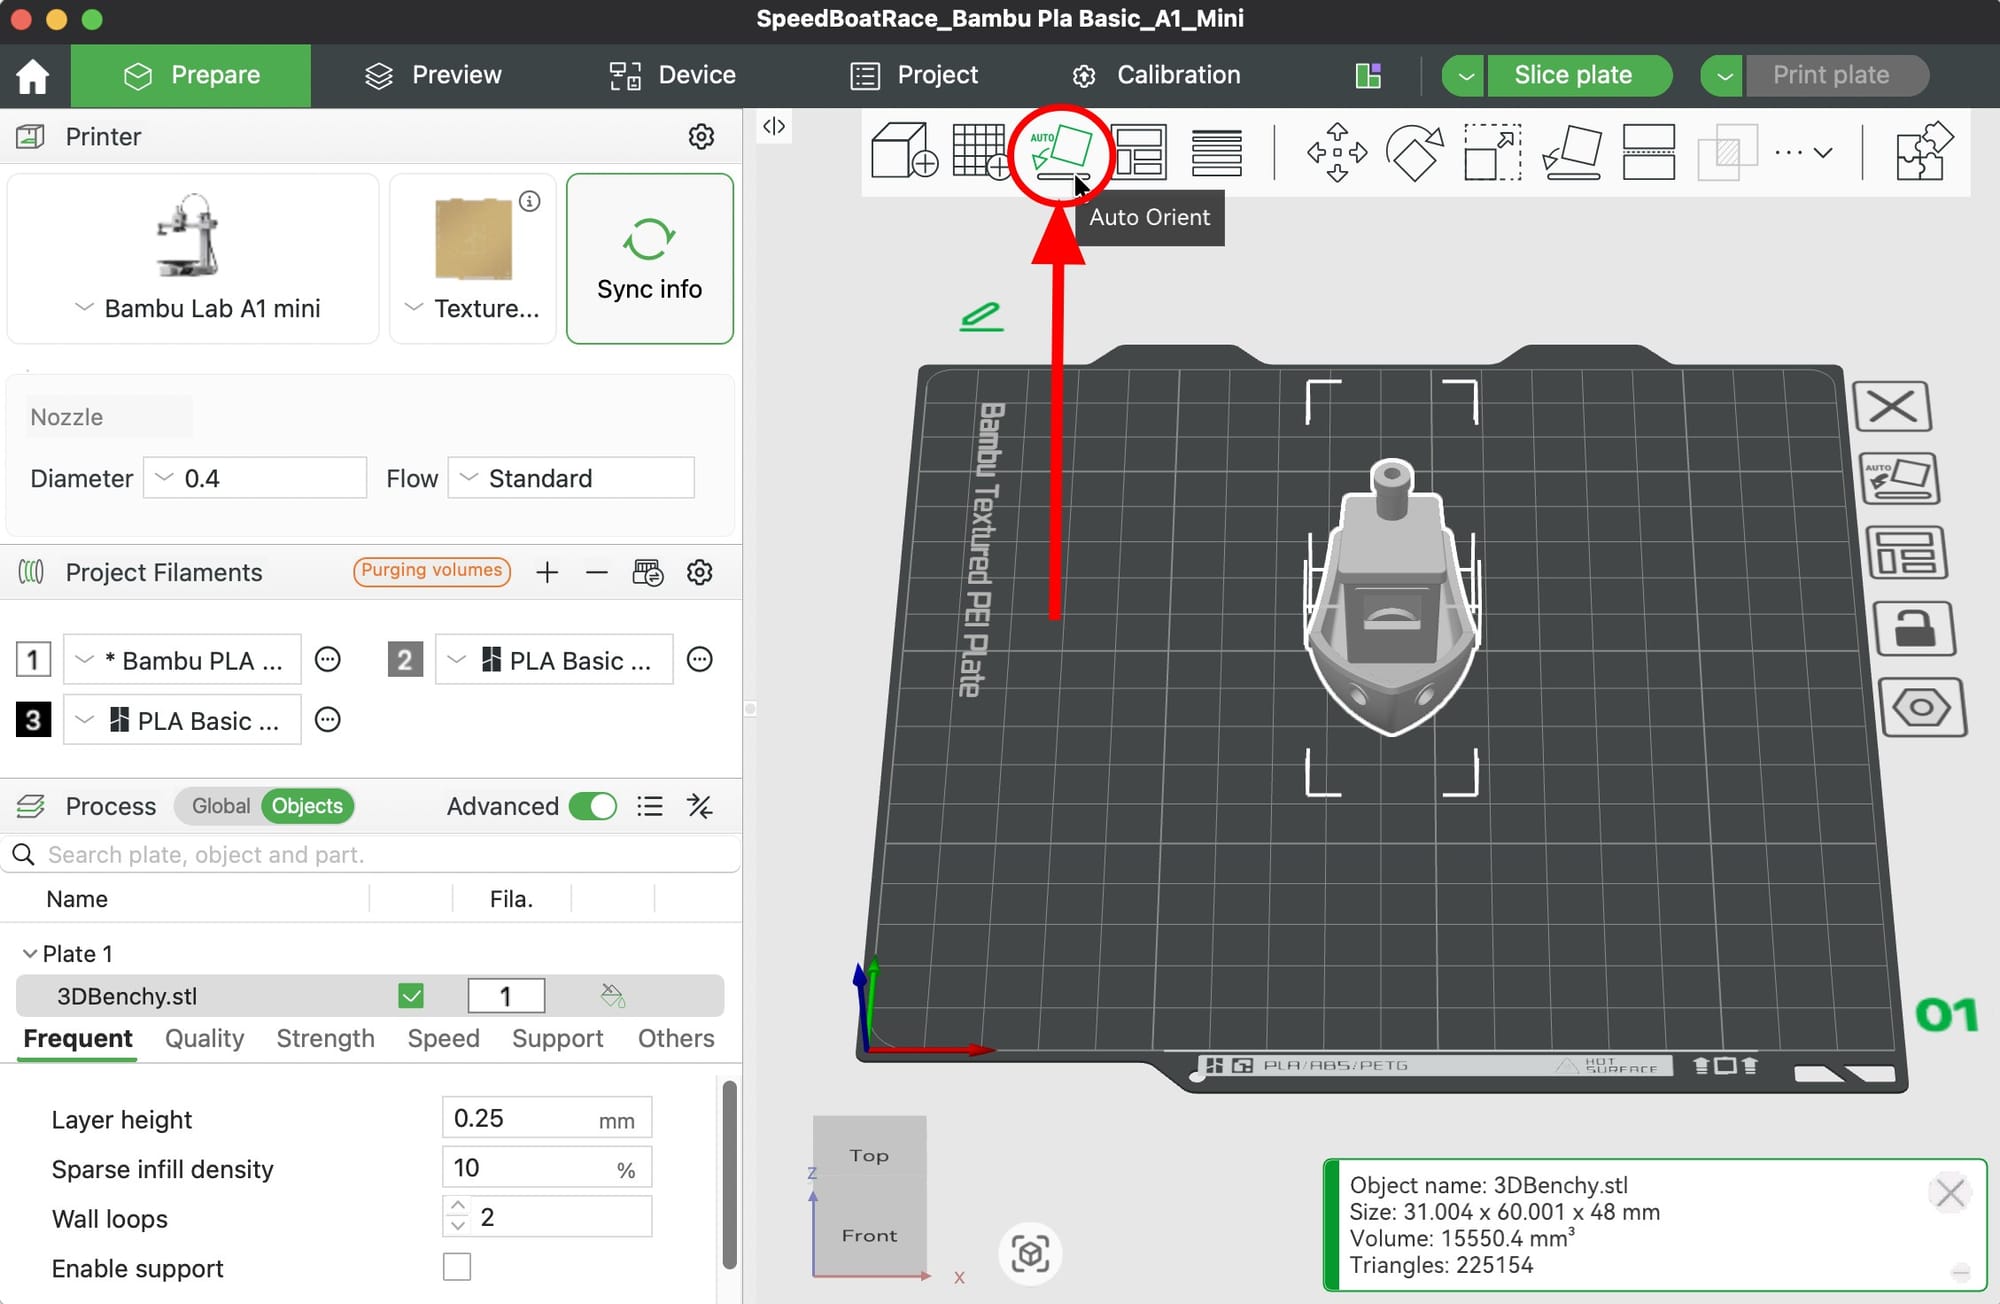Check the Enable support checkbox
This screenshot has width=2000, height=1304.
tap(457, 1267)
